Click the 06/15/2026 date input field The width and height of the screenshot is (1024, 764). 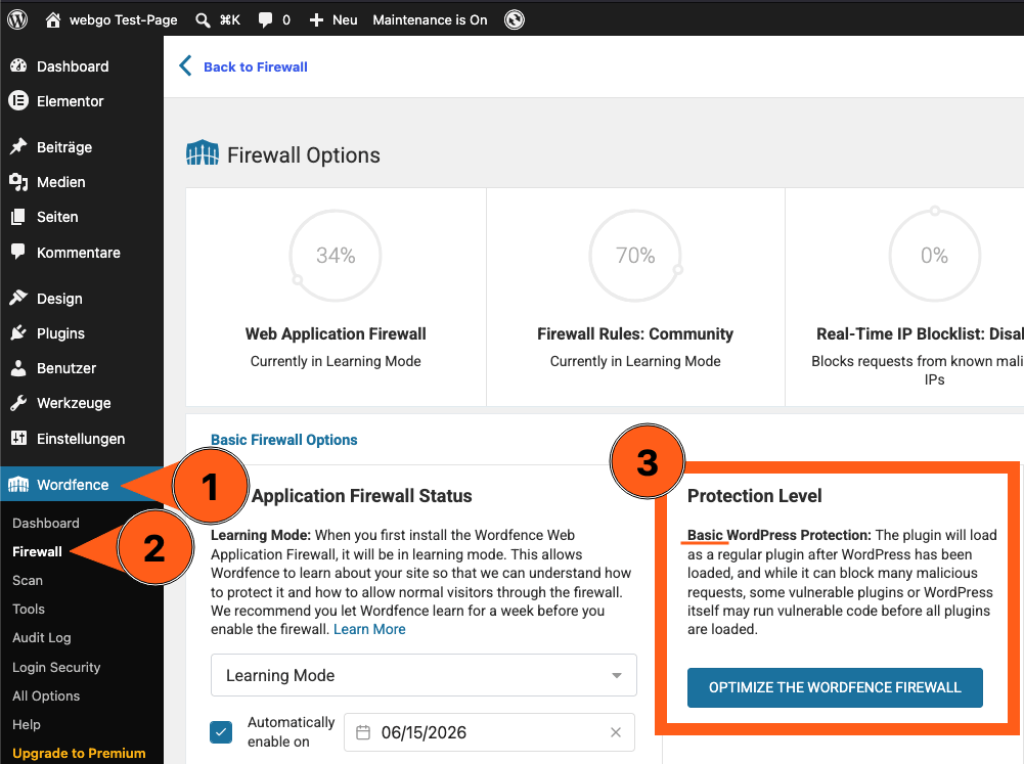[x=489, y=733]
